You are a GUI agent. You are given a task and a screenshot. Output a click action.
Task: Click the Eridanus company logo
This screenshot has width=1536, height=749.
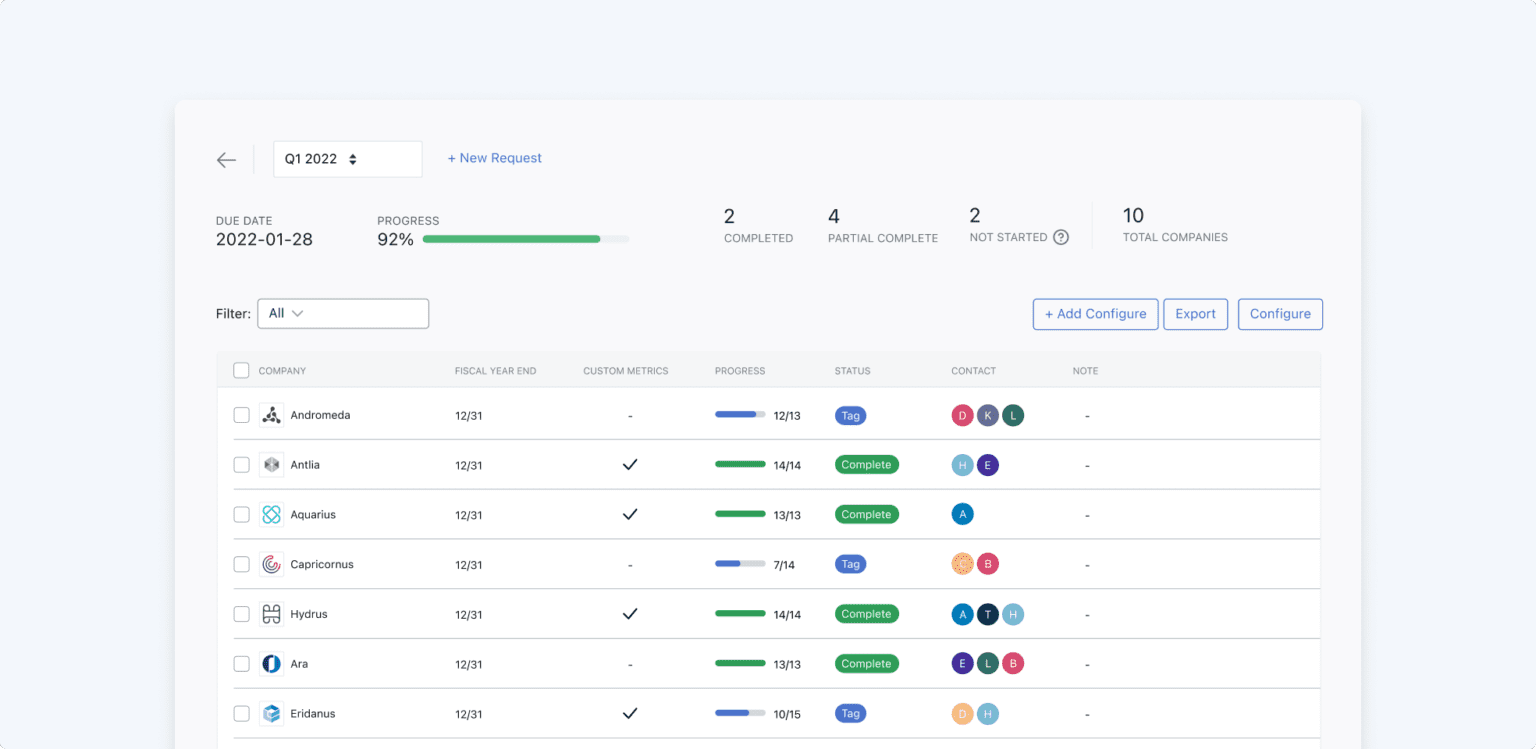point(271,713)
